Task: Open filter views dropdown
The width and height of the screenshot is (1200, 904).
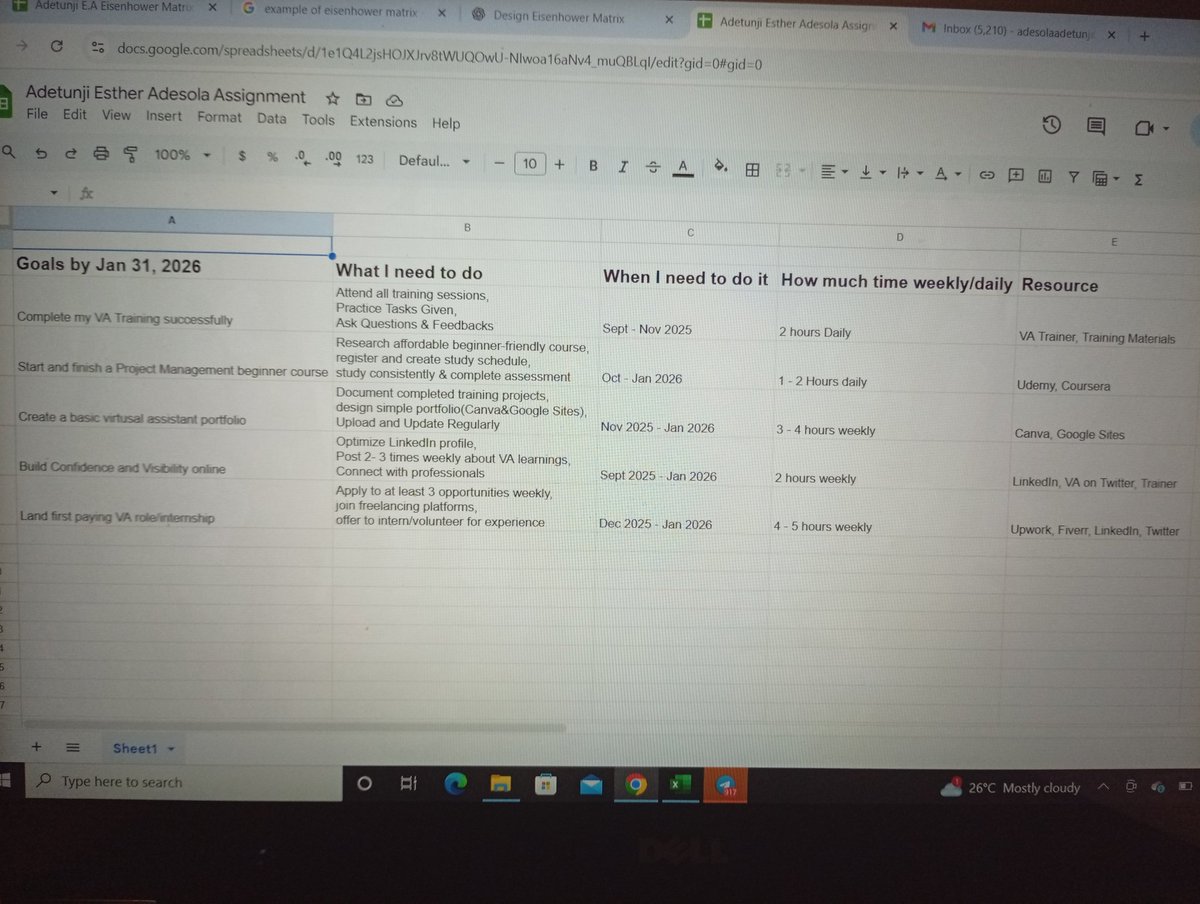Action: click(1105, 179)
